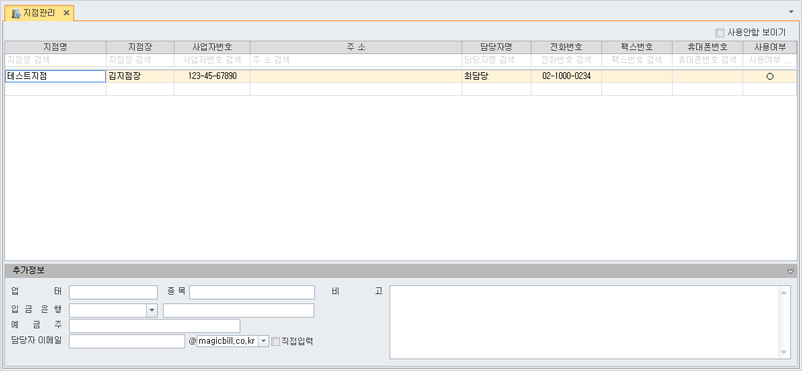
Task: Click the 팩스번호 column header
Action: (x=637, y=47)
